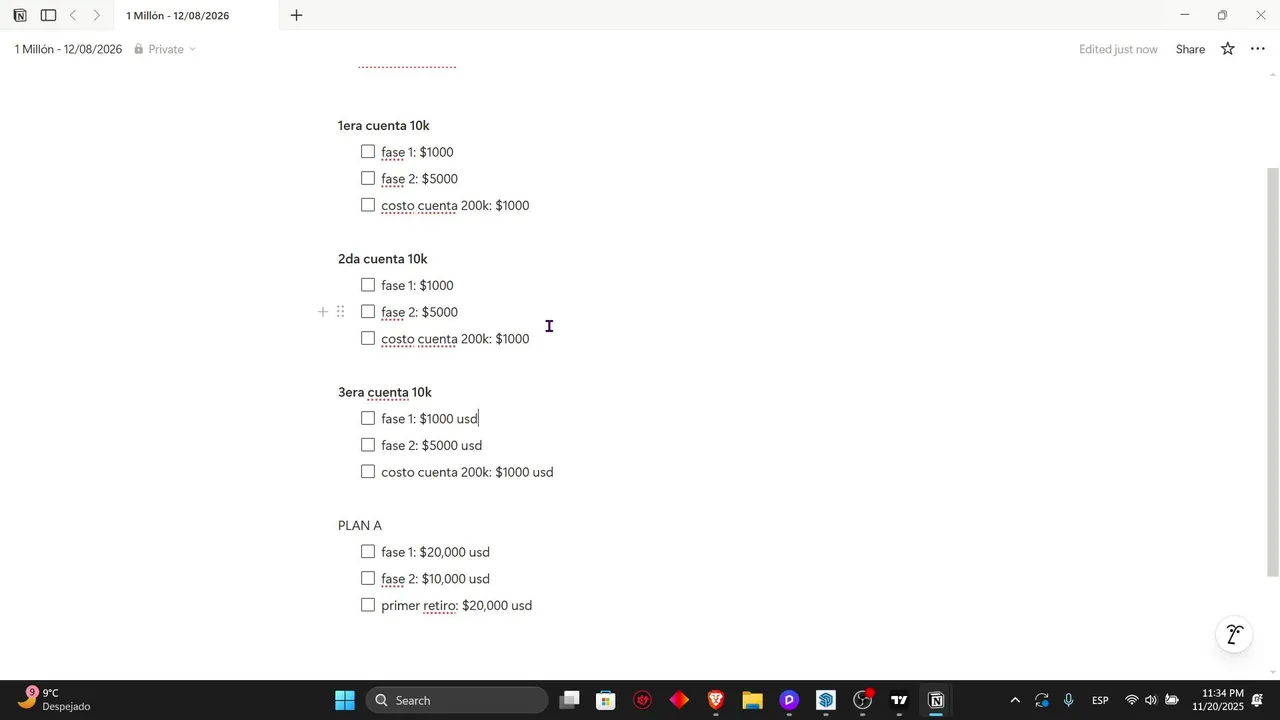Click the ESP language indicator
Image resolution: width=1280 pixels, height=720 pixels.
click(1100, 700)
